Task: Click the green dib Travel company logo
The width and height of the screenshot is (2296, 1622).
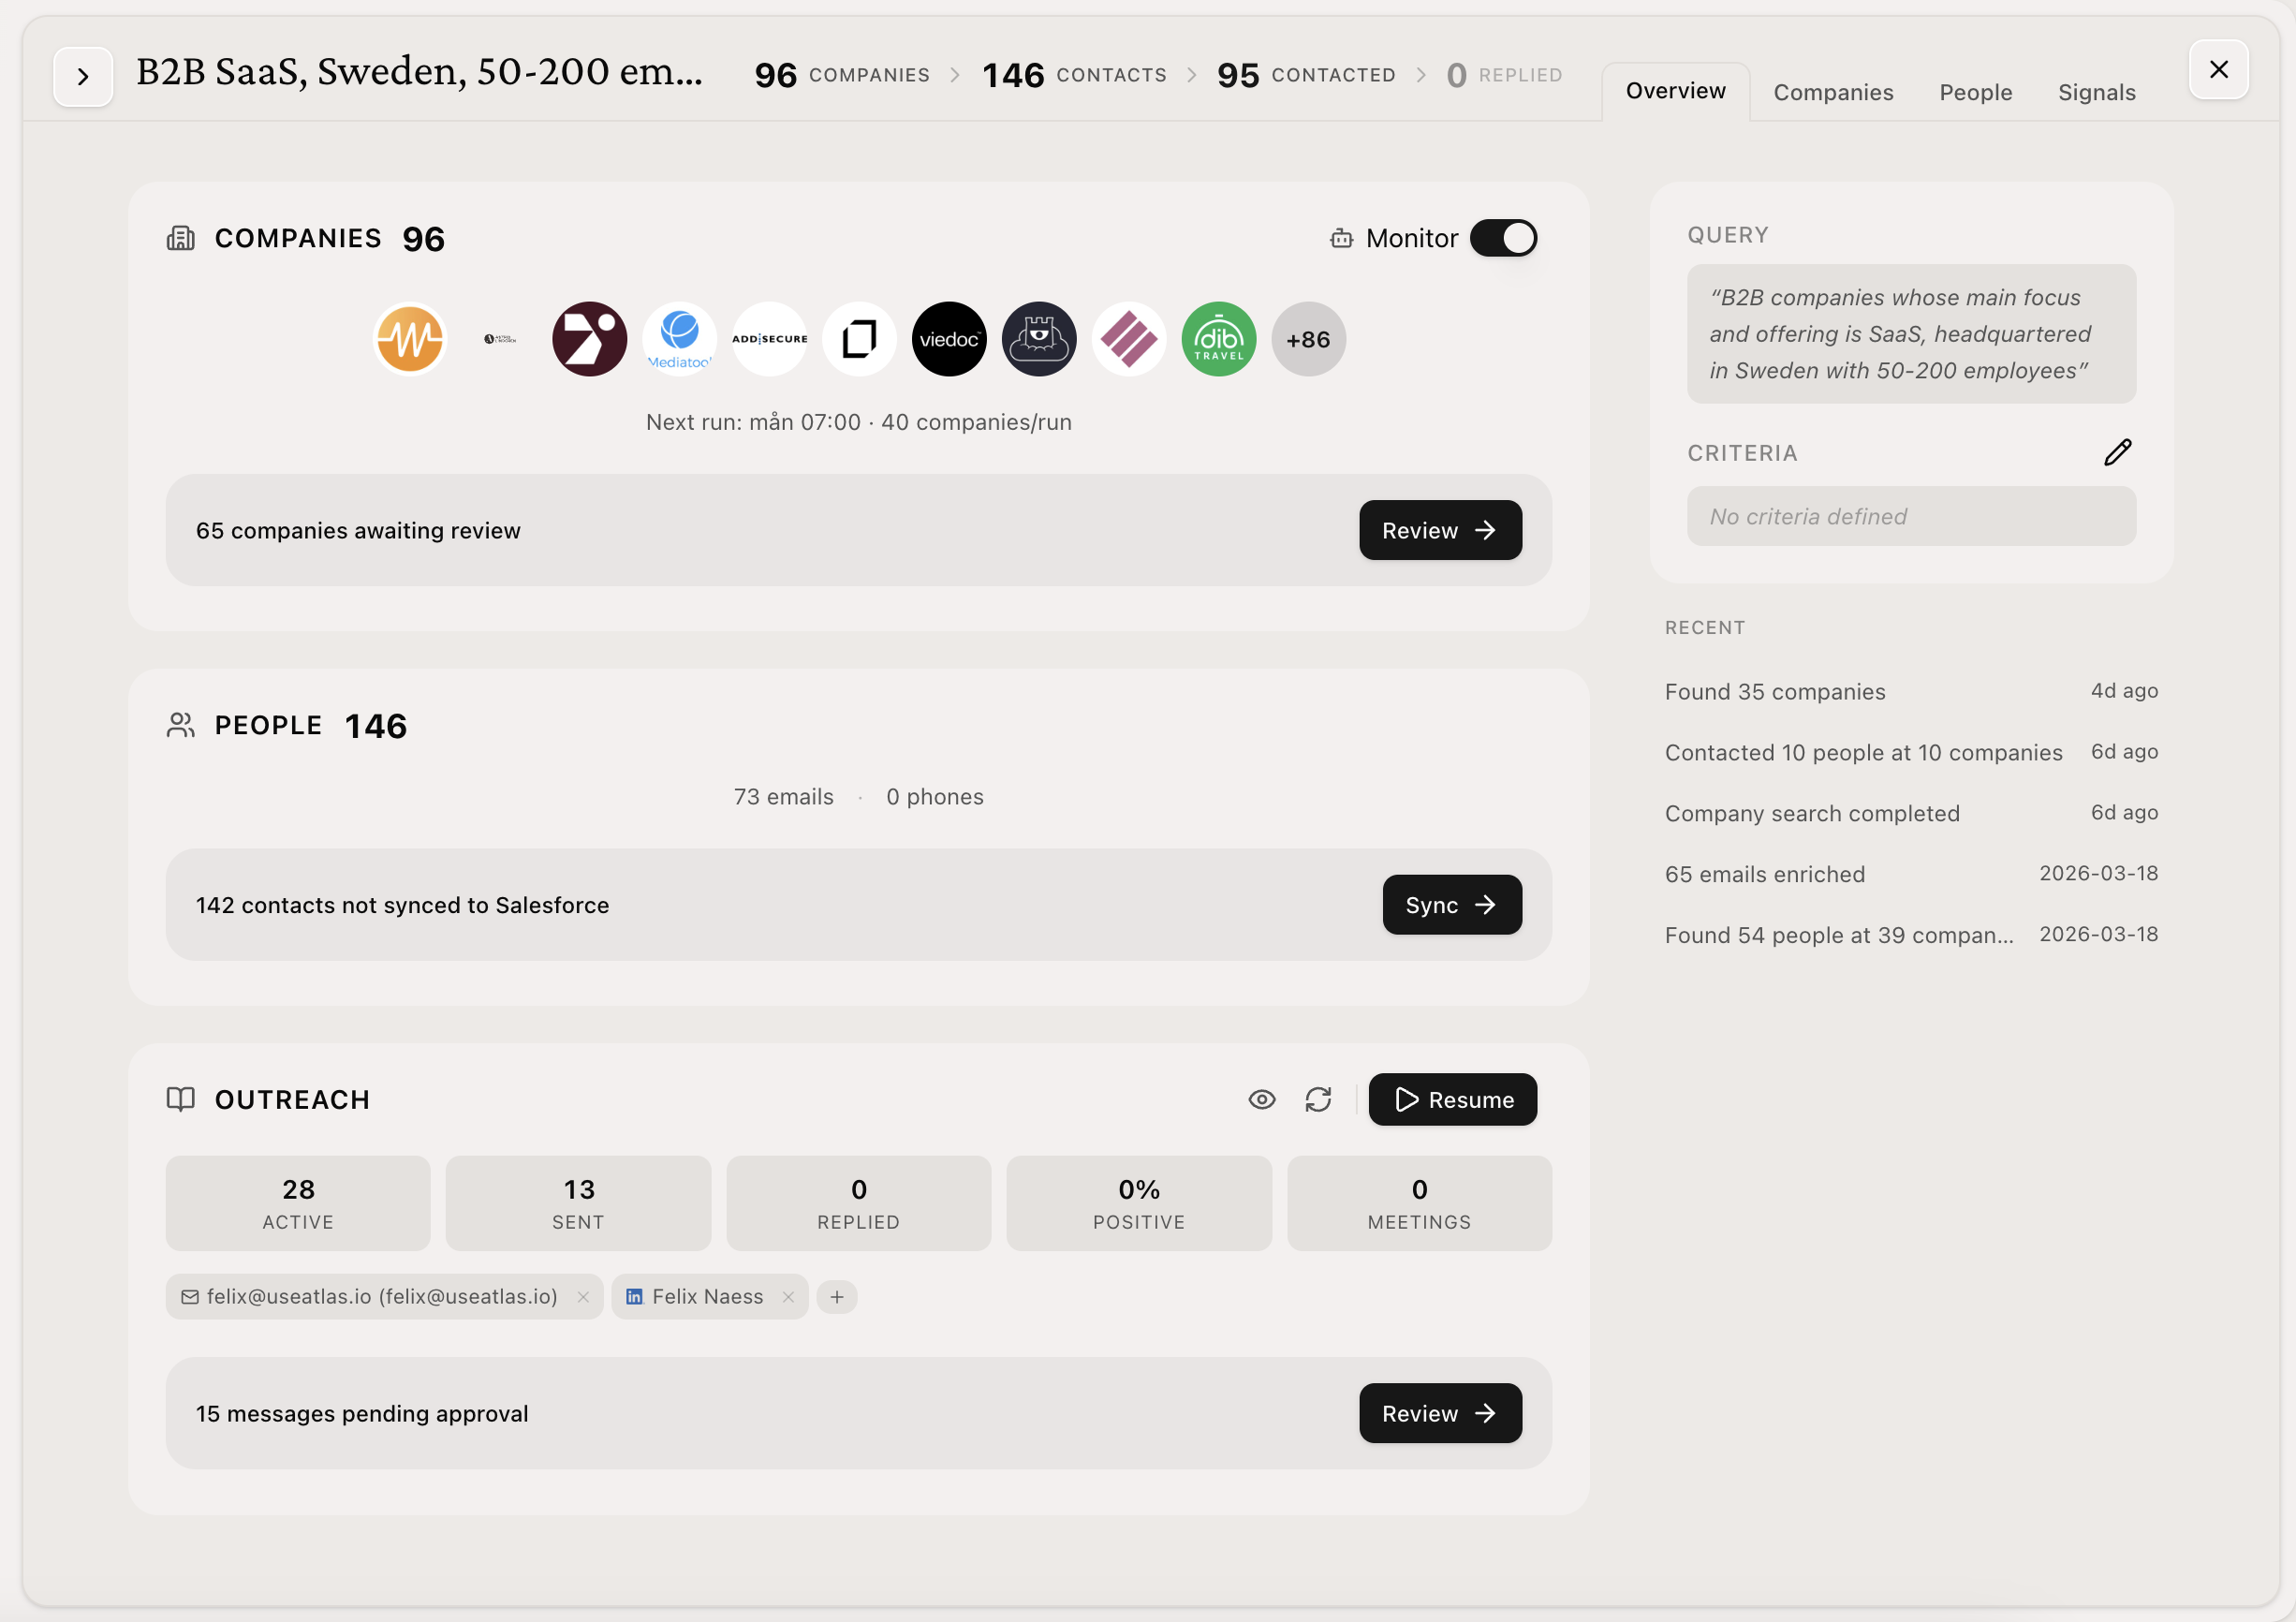Action: [1218, 339]
